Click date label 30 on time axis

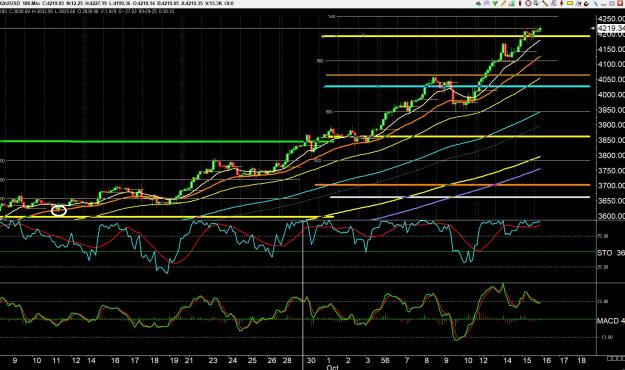[x=311, y=360]
